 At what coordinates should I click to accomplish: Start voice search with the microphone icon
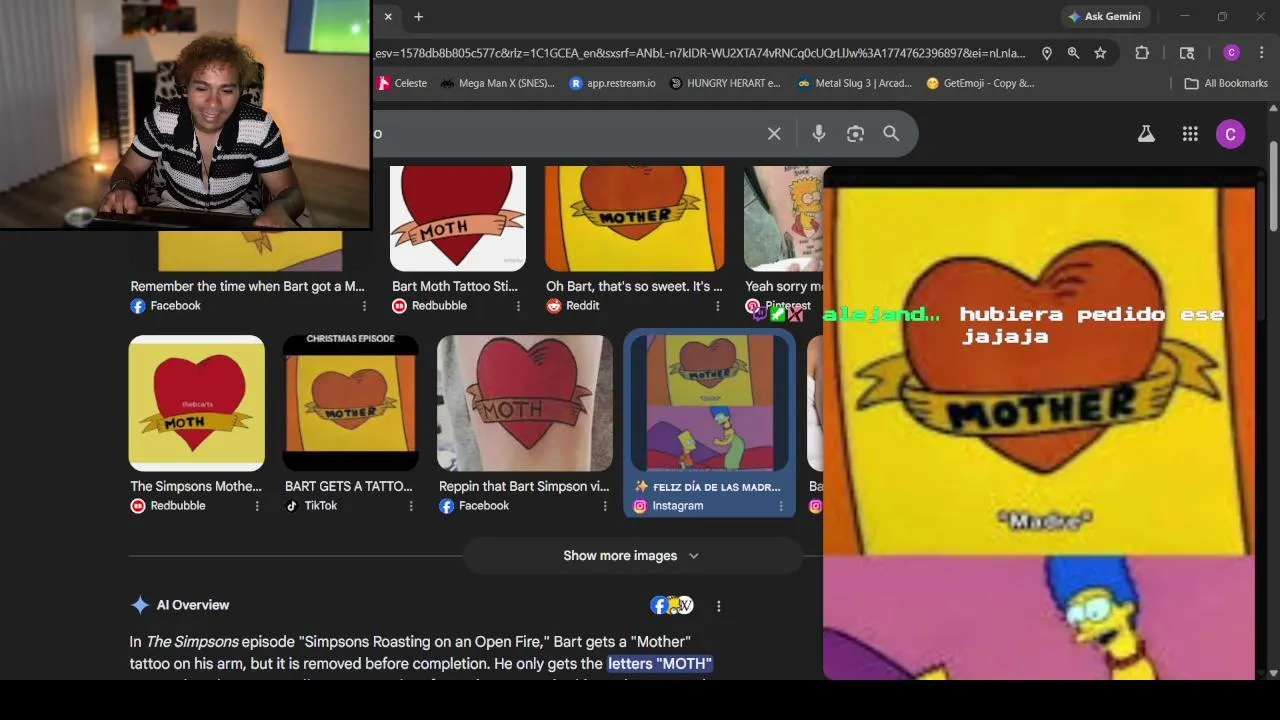click(x=818, y=133)
